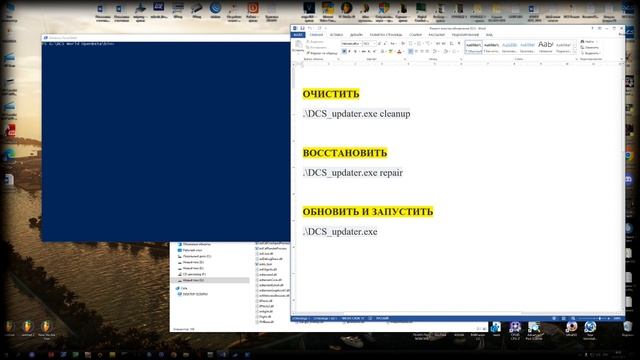Switch to the ВСТАВКА ribbon tab
The height and width of the screenshot is (360, 640).
(336, 35)
